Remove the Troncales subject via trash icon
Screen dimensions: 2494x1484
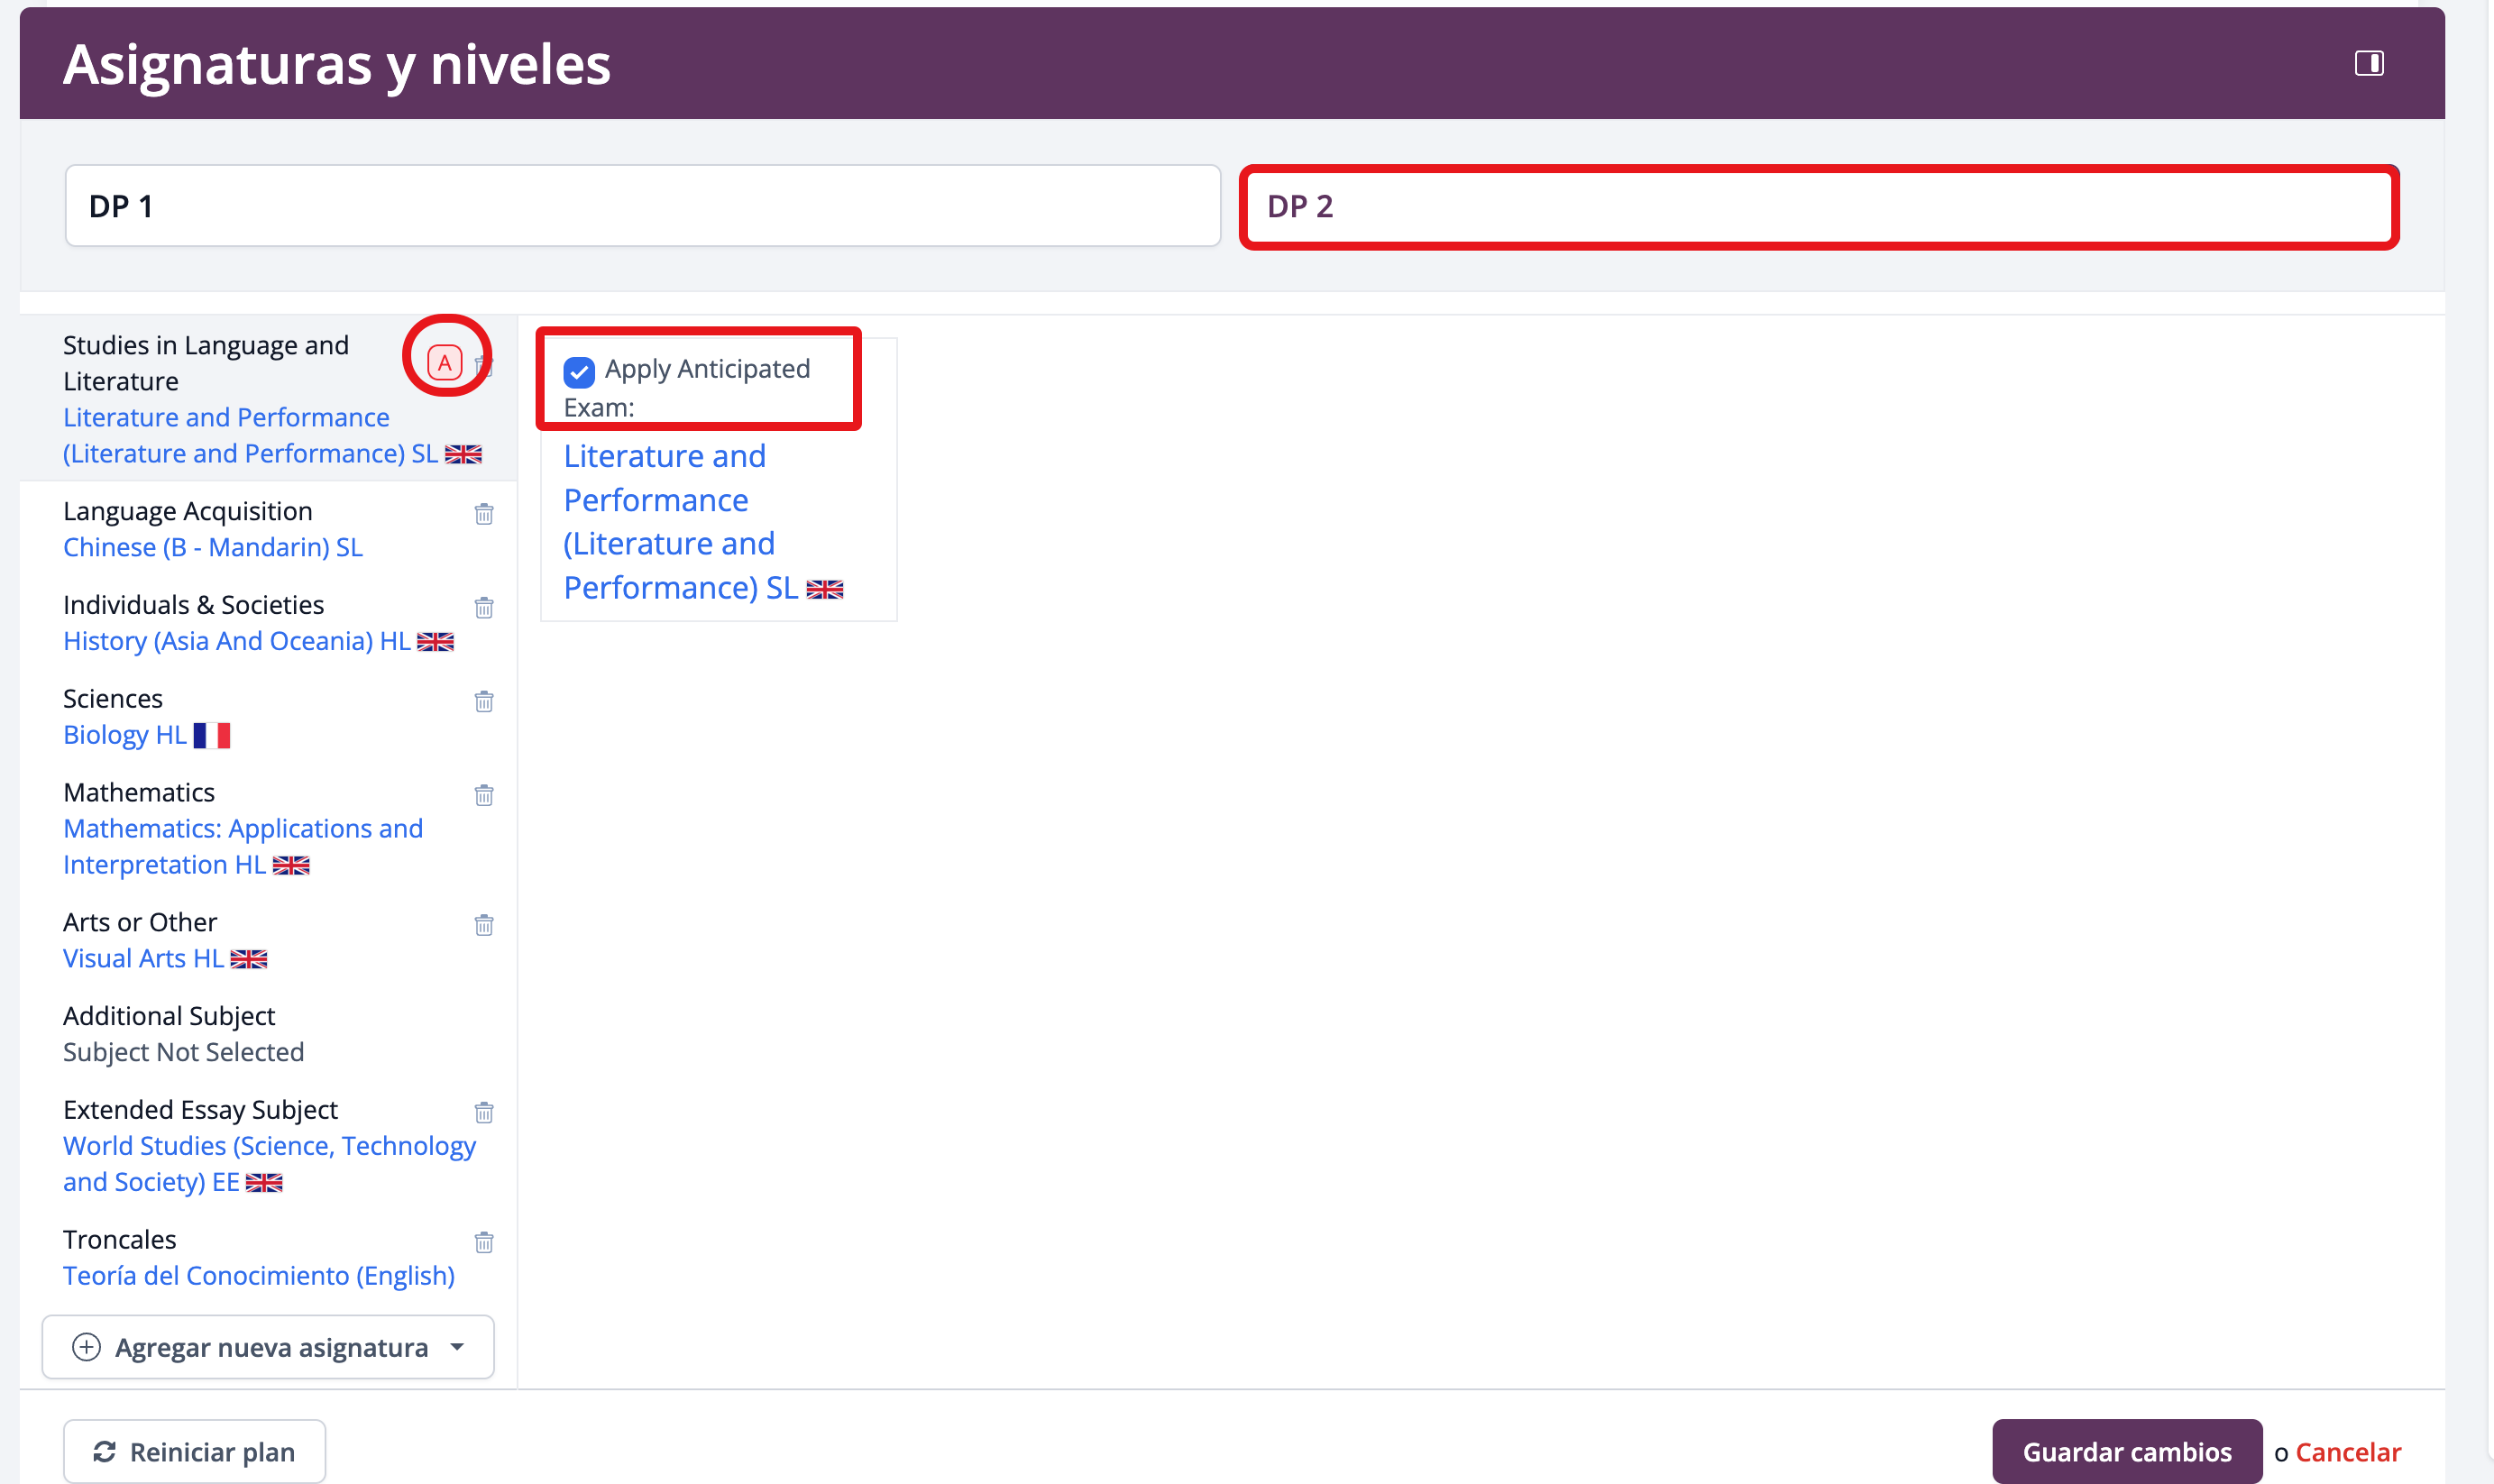click(x=484, y=1242)
